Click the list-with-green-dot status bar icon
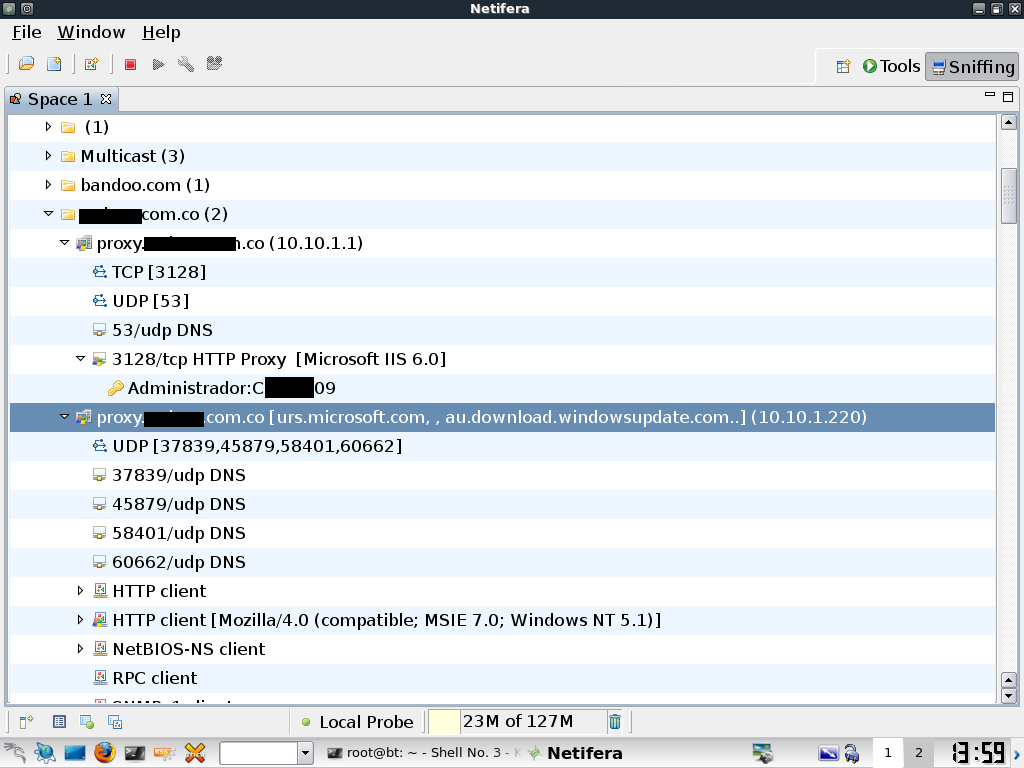1024x768 pixels. [x=87, y=722]
